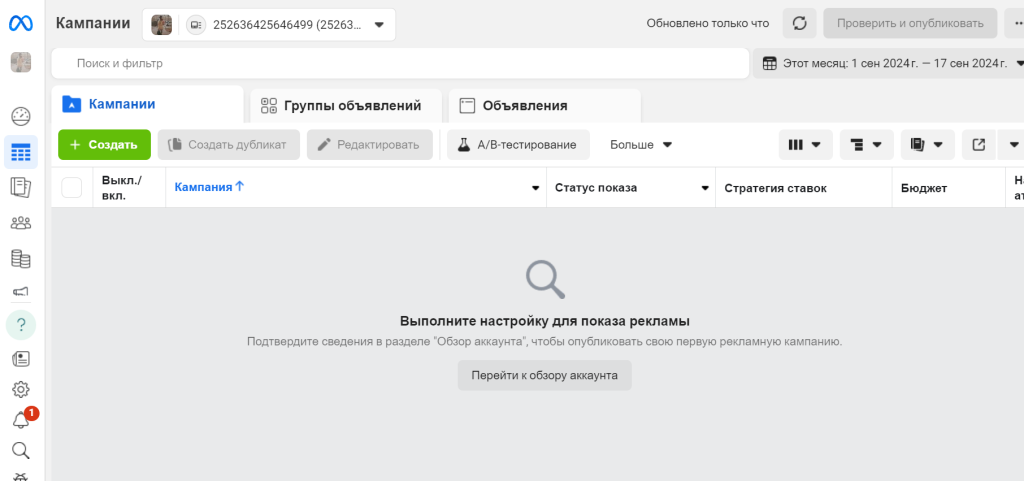This screenshot has width=1024, height=481.
Task: Open the three-dots more options button
Action: point(1014,23)
